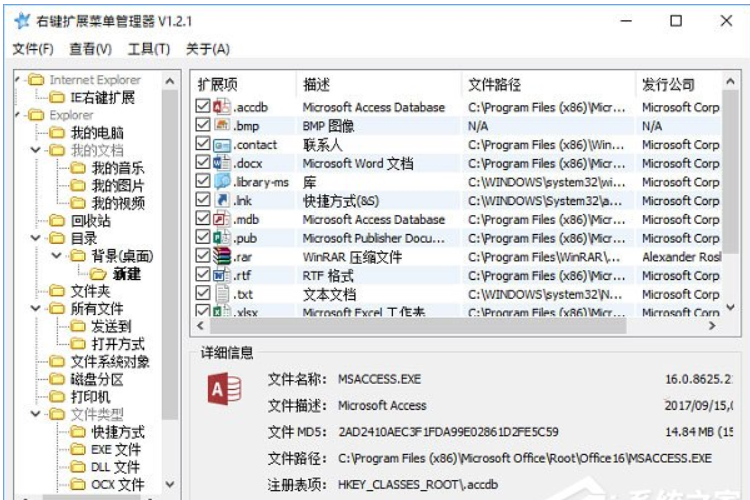Collapse the 文件类型 tree node
Screen dimensions: 750x500
[35, 413]
